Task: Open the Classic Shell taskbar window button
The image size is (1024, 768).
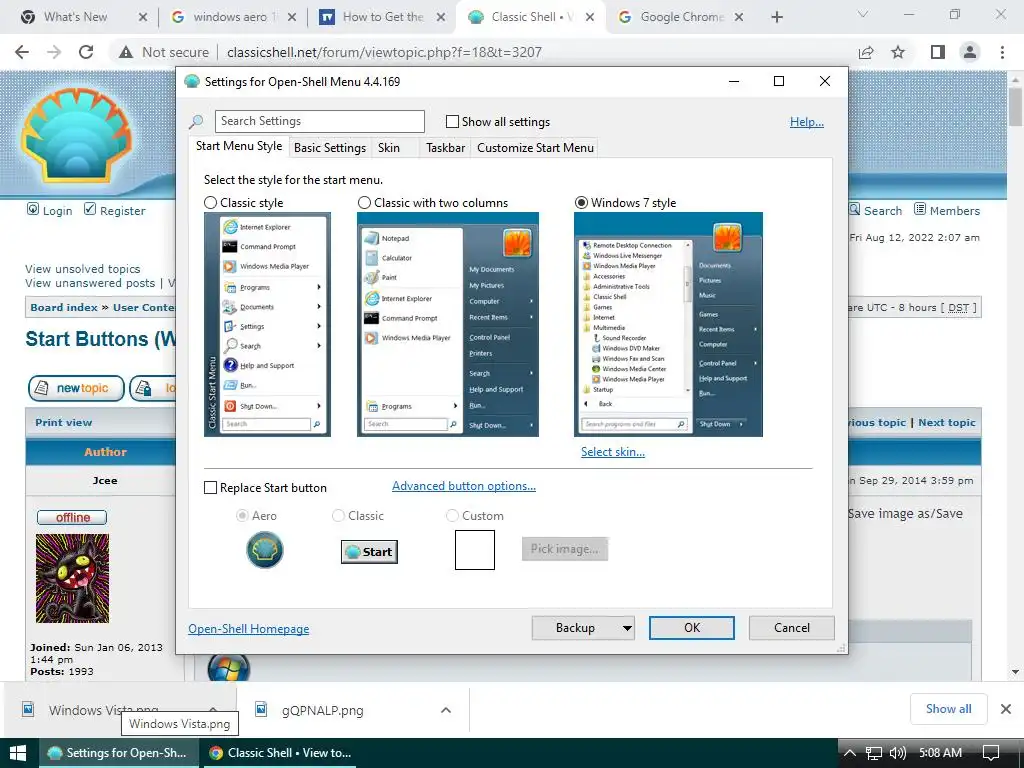Action: 280,753
